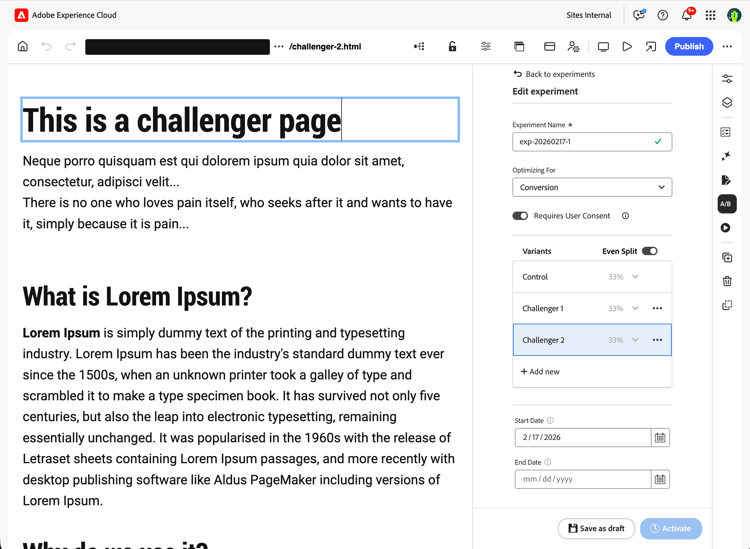This screenshot has height=549, width=750.
Task: Go to the home icon
Action: [x=22, y=46]
